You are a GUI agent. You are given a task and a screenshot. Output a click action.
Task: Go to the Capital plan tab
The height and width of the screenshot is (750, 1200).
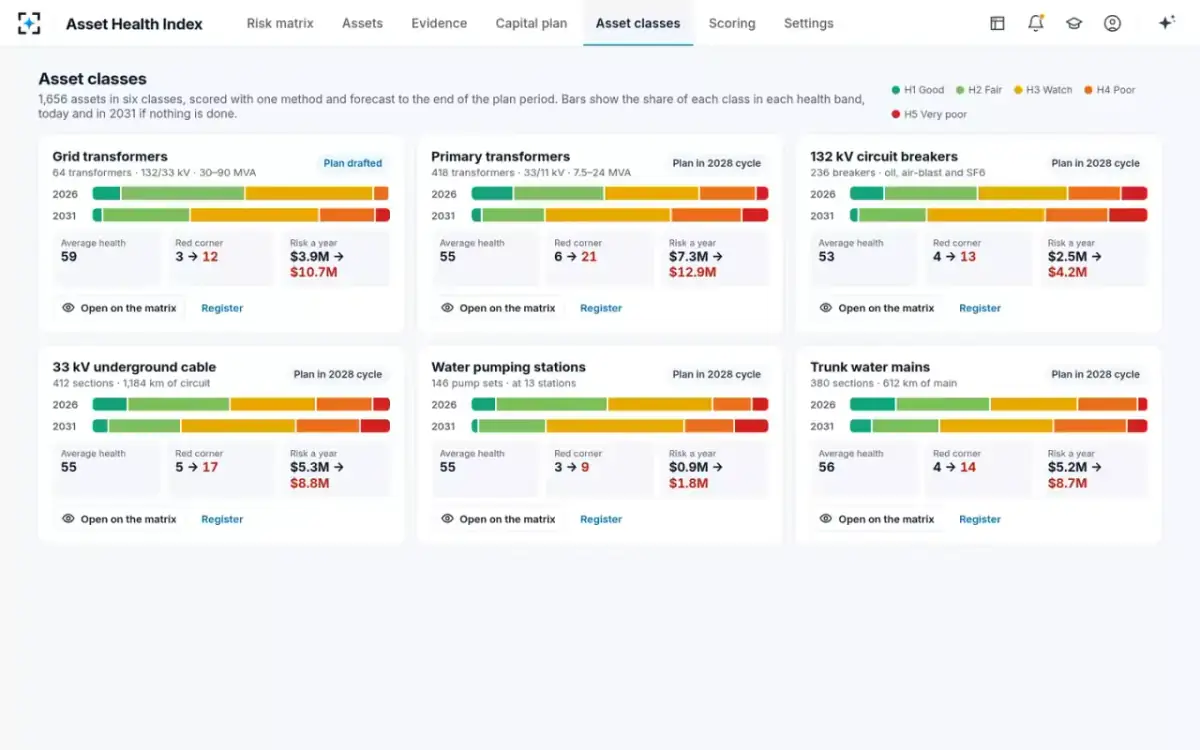531,23
